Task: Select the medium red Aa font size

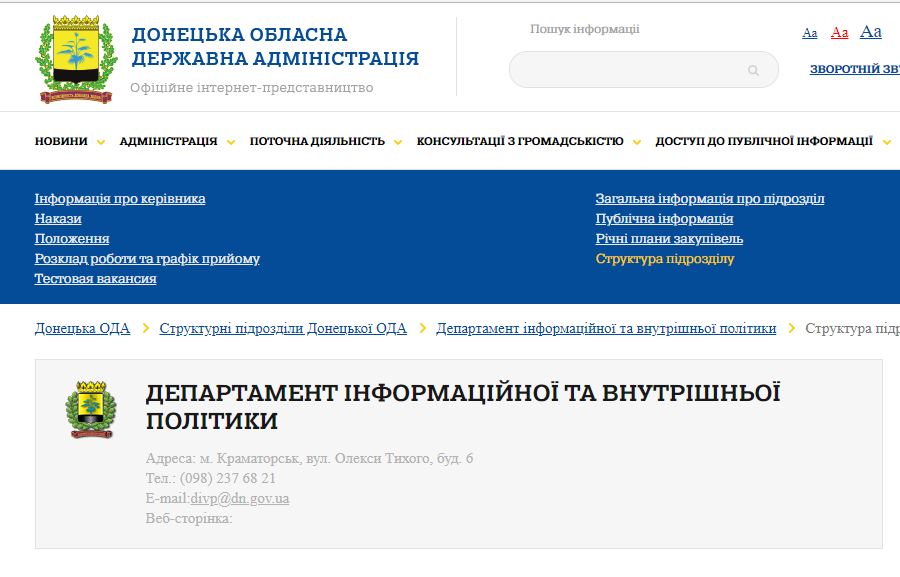Action: click(839, 33)
